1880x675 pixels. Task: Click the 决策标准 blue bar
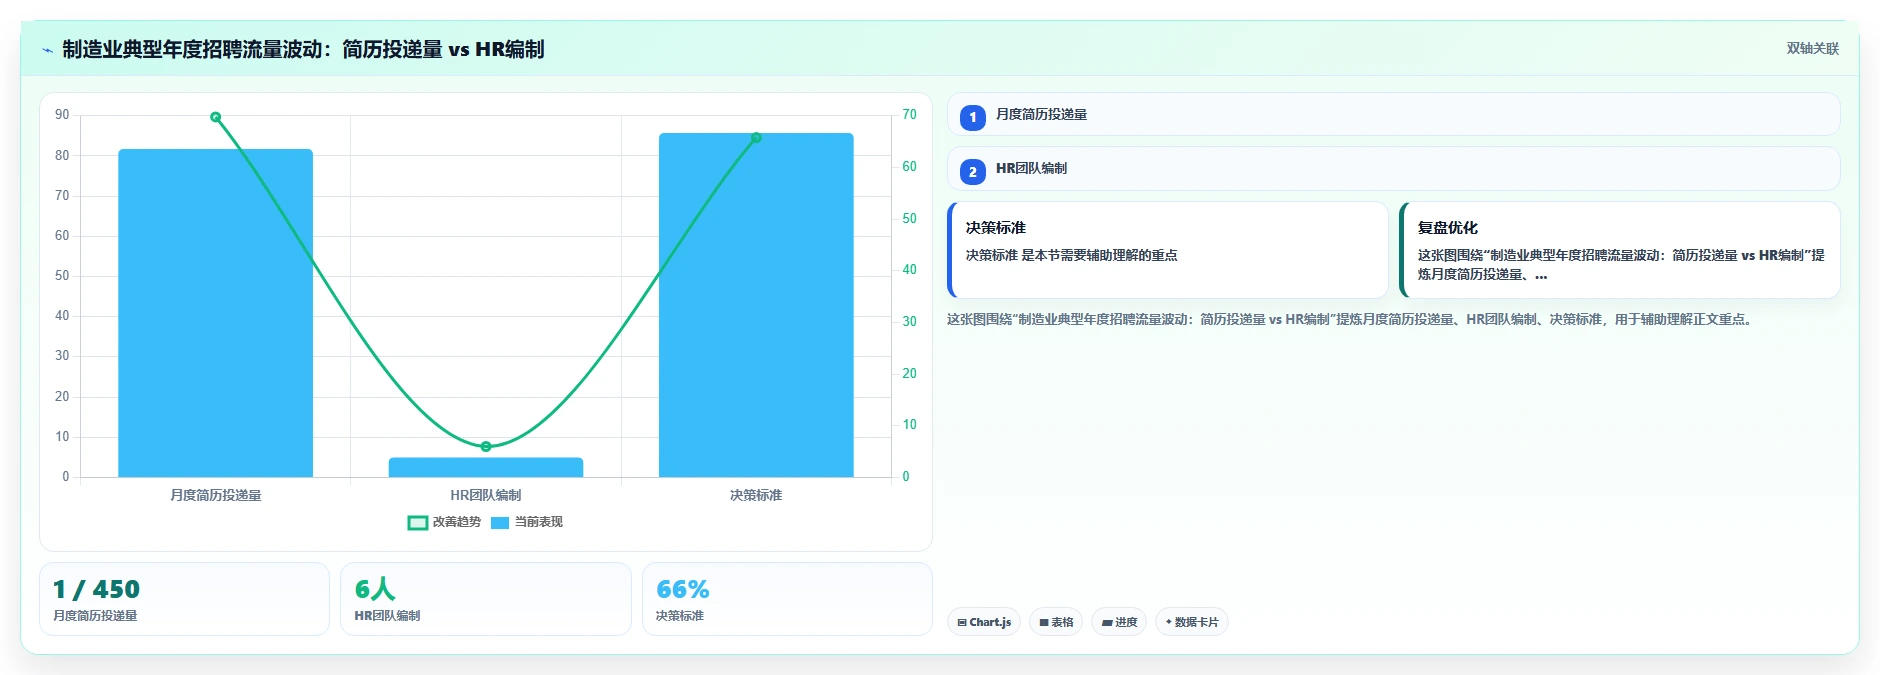tap(756, 305)
